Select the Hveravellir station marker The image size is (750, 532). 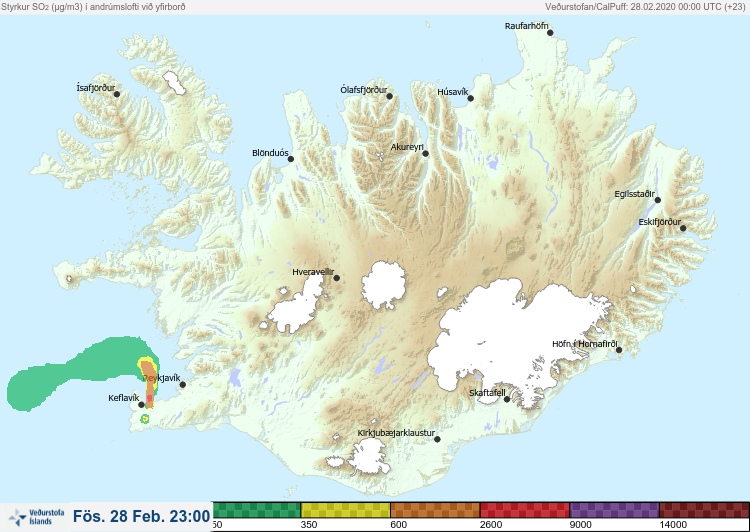pyautogui.click(x=336, y=278)
